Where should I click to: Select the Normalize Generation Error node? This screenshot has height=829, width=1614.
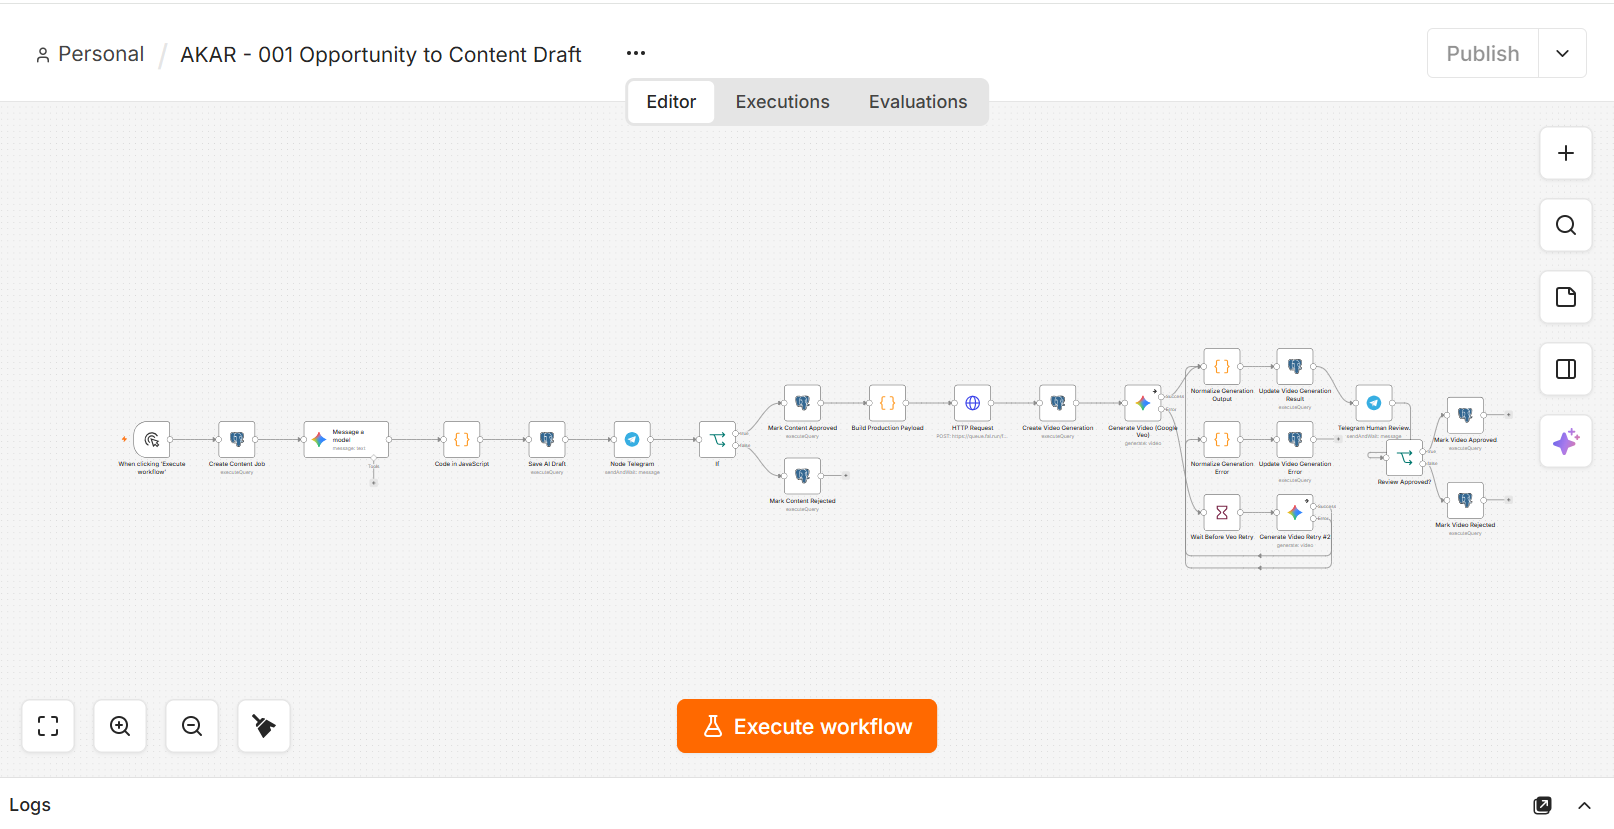(1222, 439)
